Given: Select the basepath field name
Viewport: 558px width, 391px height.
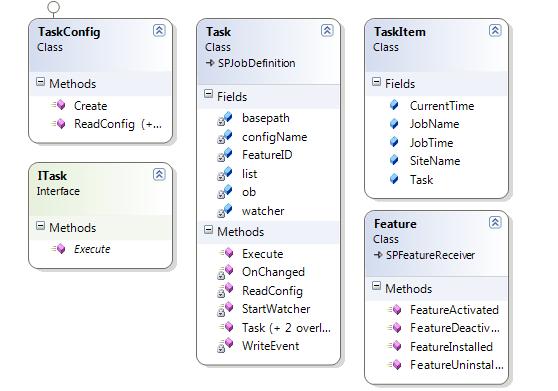Looking at the screenshot, I should [266, 118].
